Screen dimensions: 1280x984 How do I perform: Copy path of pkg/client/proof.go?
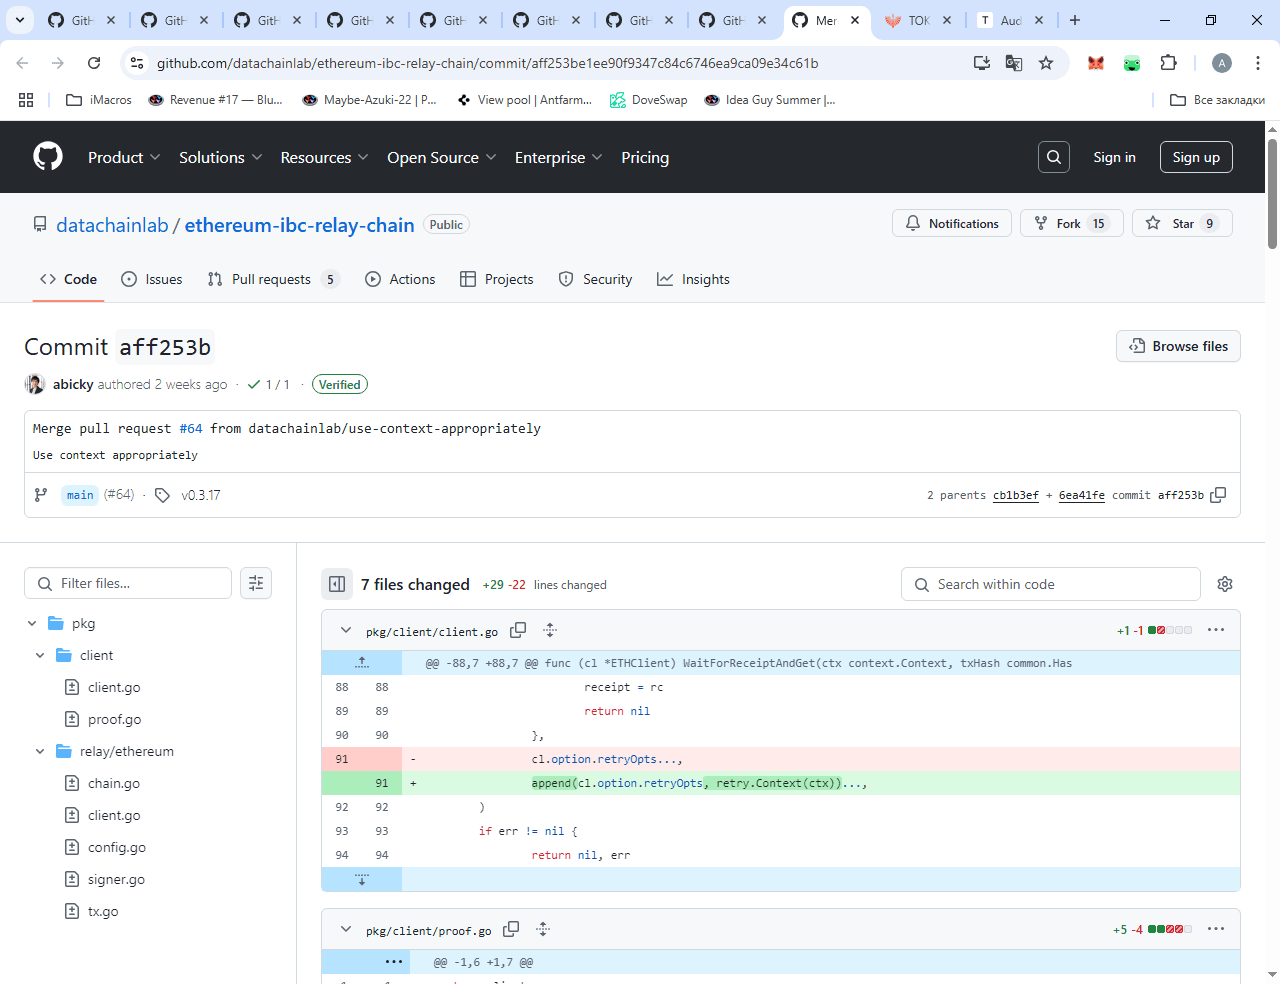click(511, 930)
